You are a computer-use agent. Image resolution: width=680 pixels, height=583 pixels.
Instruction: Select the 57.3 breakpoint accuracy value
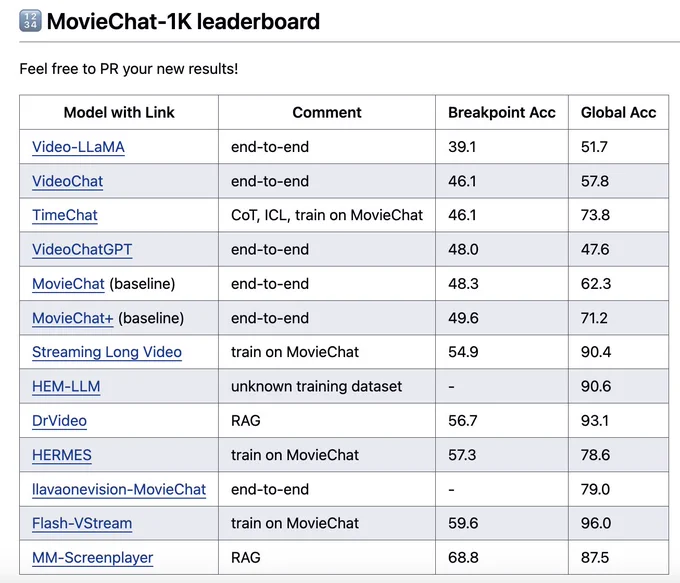pyautogui.click(x=462, y=455)
